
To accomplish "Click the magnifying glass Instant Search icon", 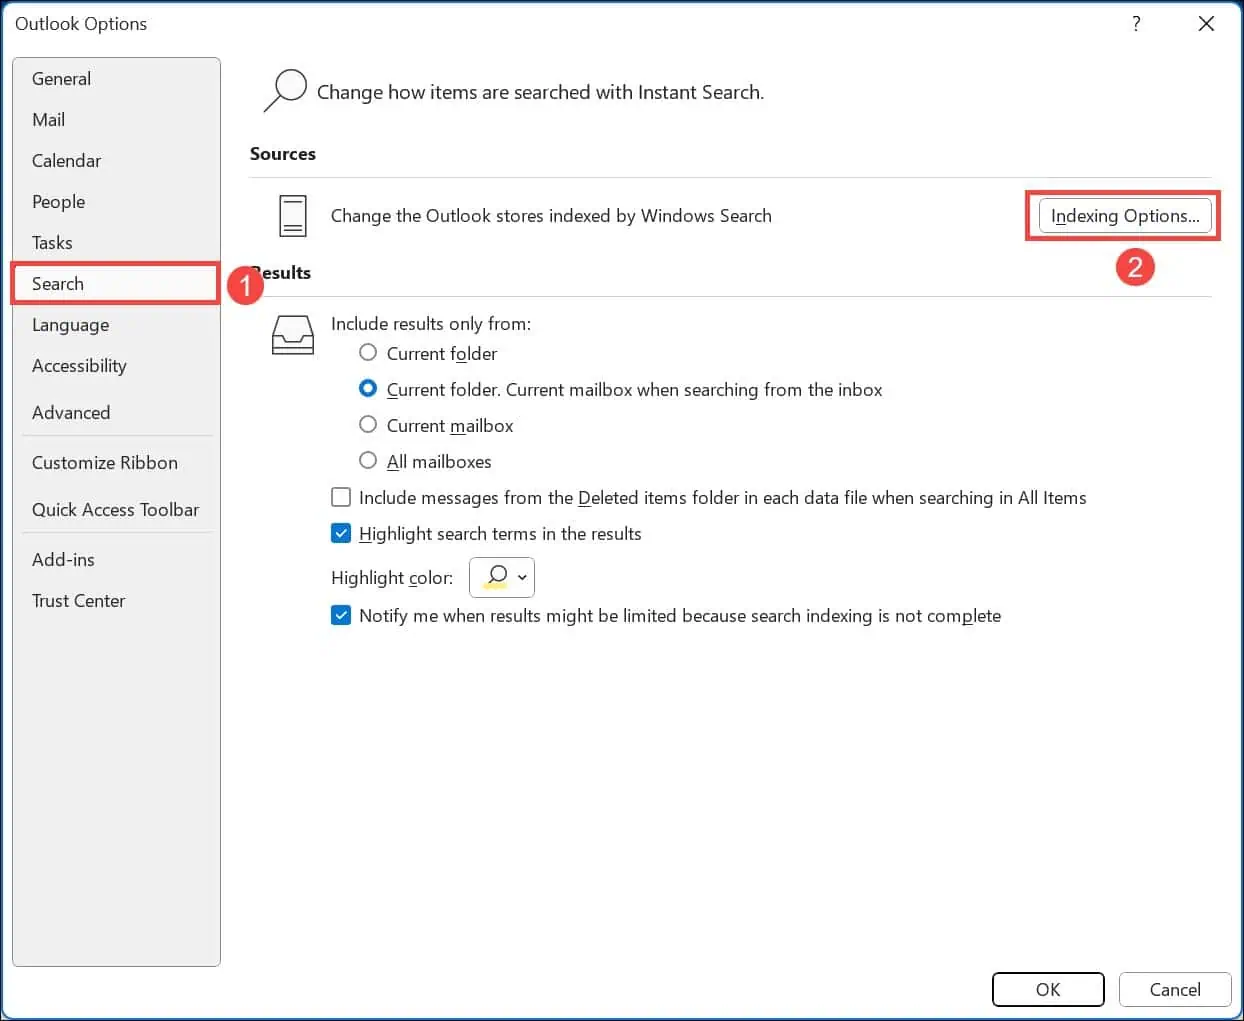I will [x=285, y=90].
